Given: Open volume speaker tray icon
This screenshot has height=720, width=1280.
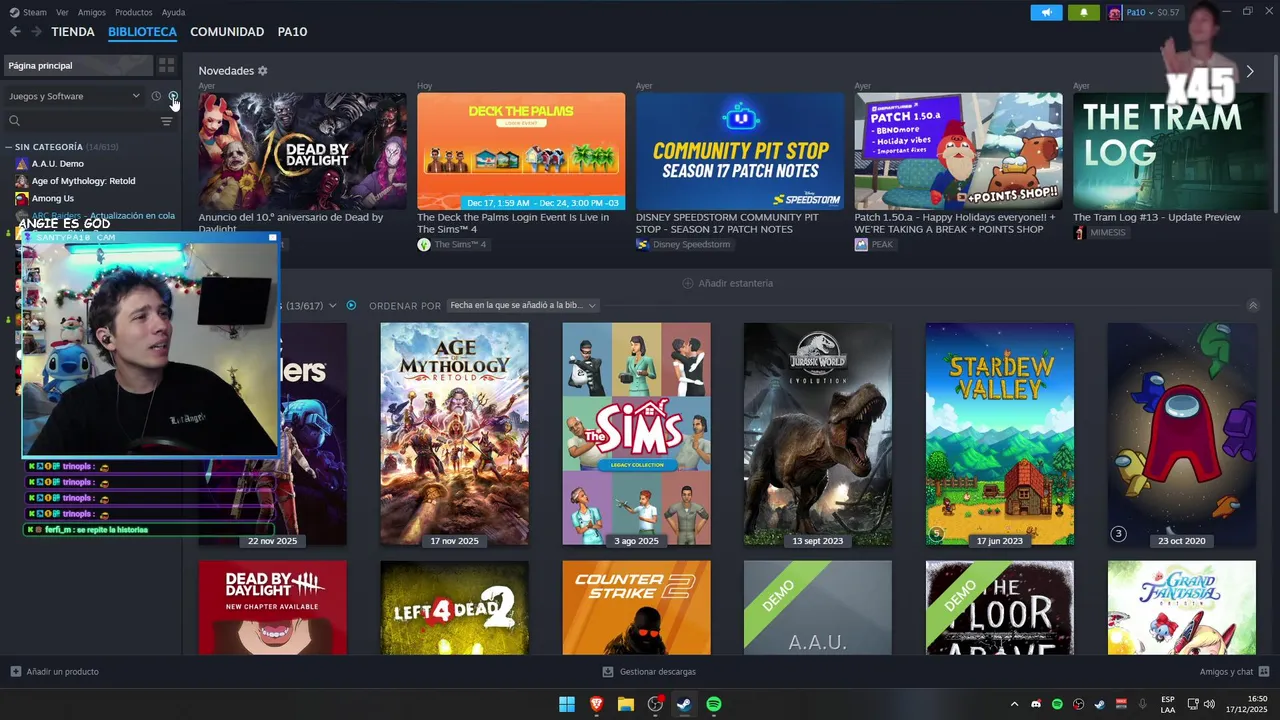Looking at the screenshot, I should 1209,704.
